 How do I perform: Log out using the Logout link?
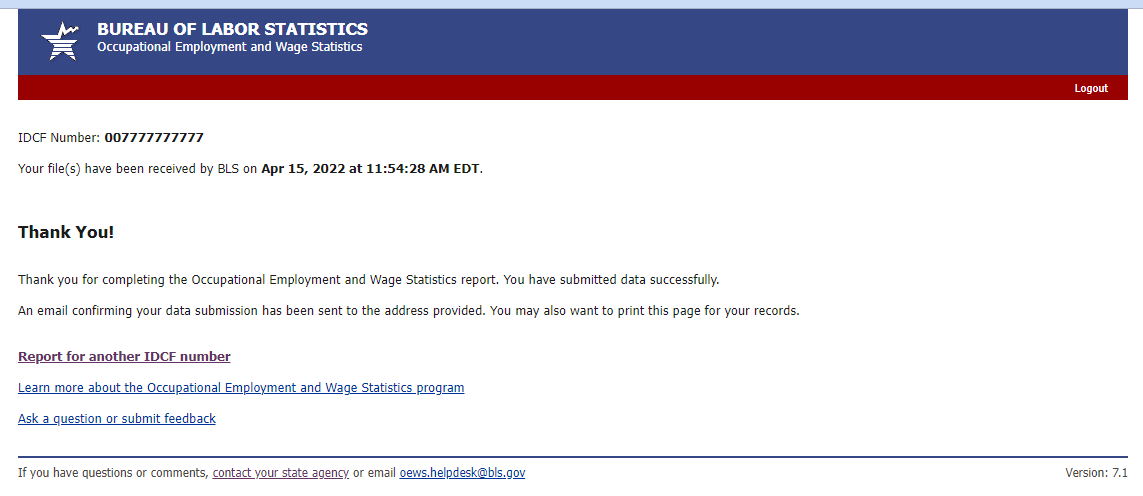(1091, 89)
